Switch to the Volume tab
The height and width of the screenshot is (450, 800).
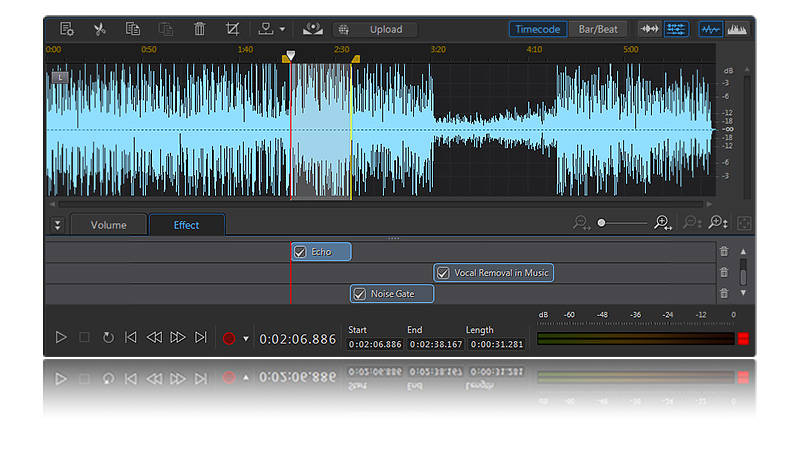[108, 225]
